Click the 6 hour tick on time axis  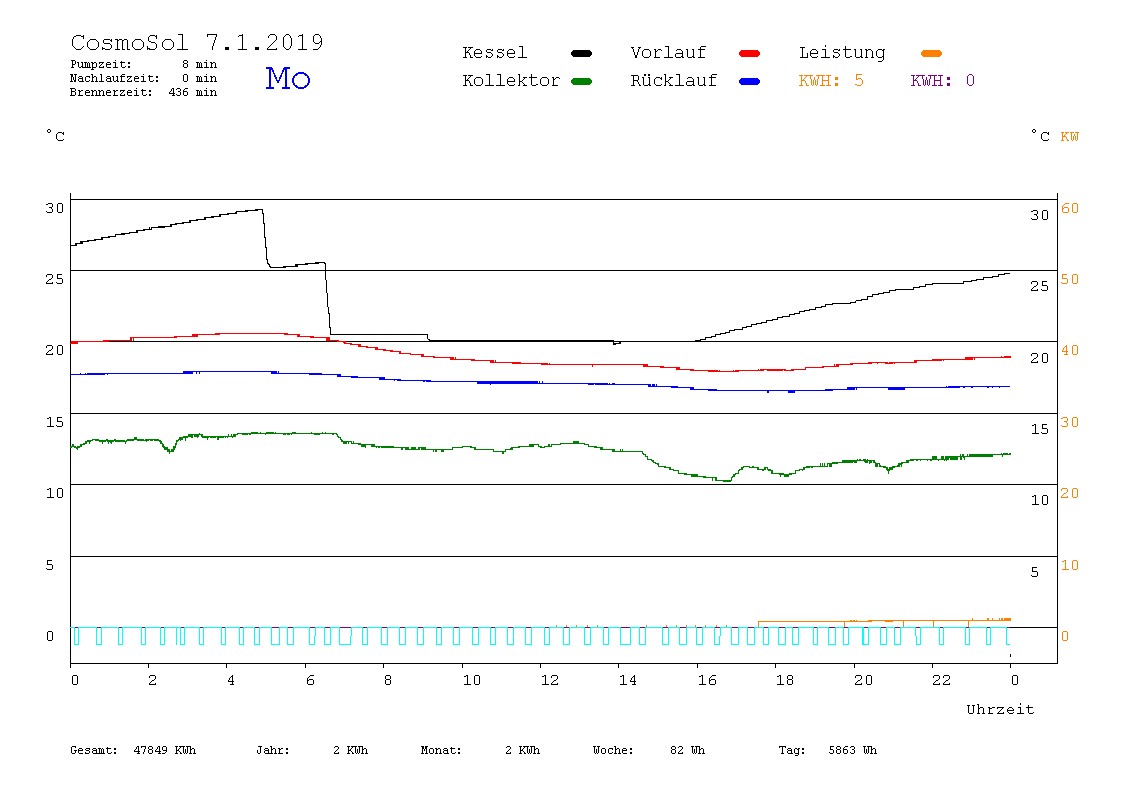click(x=310, y=680)
